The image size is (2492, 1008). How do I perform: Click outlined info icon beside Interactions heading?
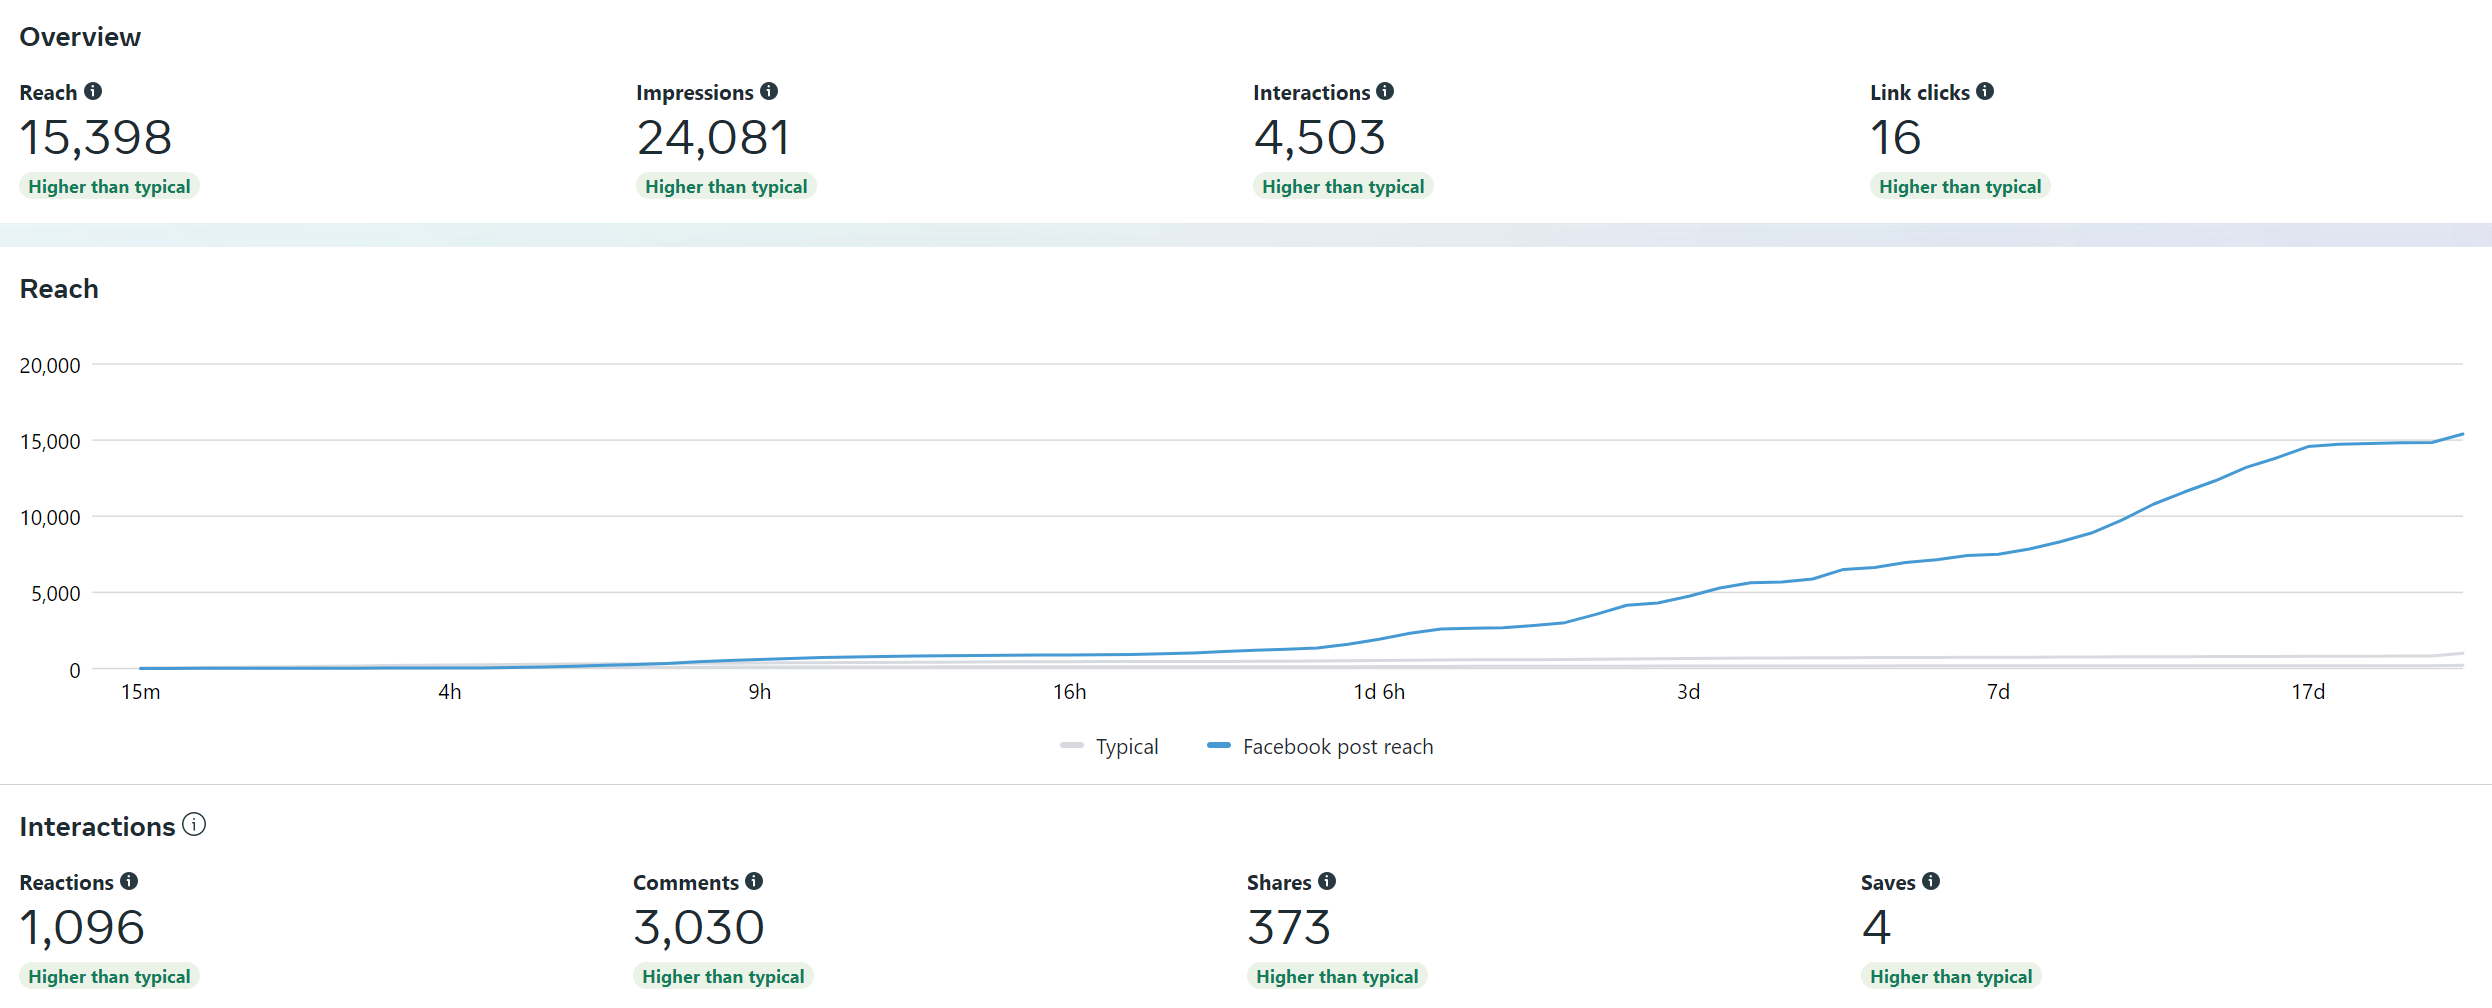coord(194,824)
